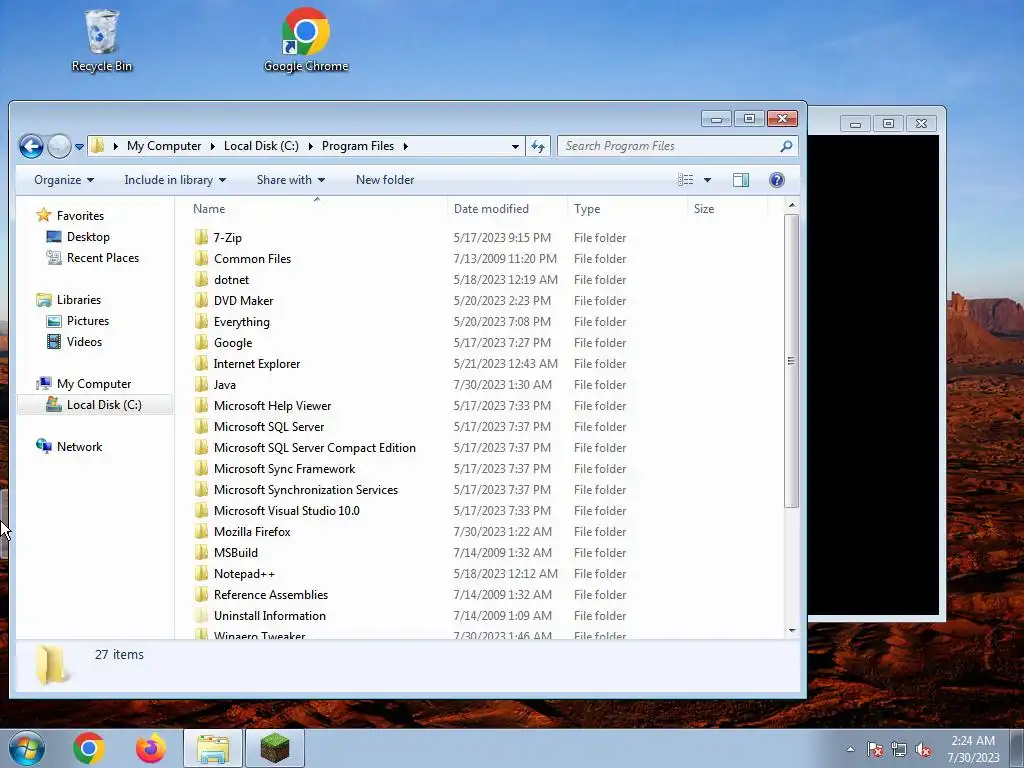
Task: Click the file list scroll down arrow
Action: (792, 631)
